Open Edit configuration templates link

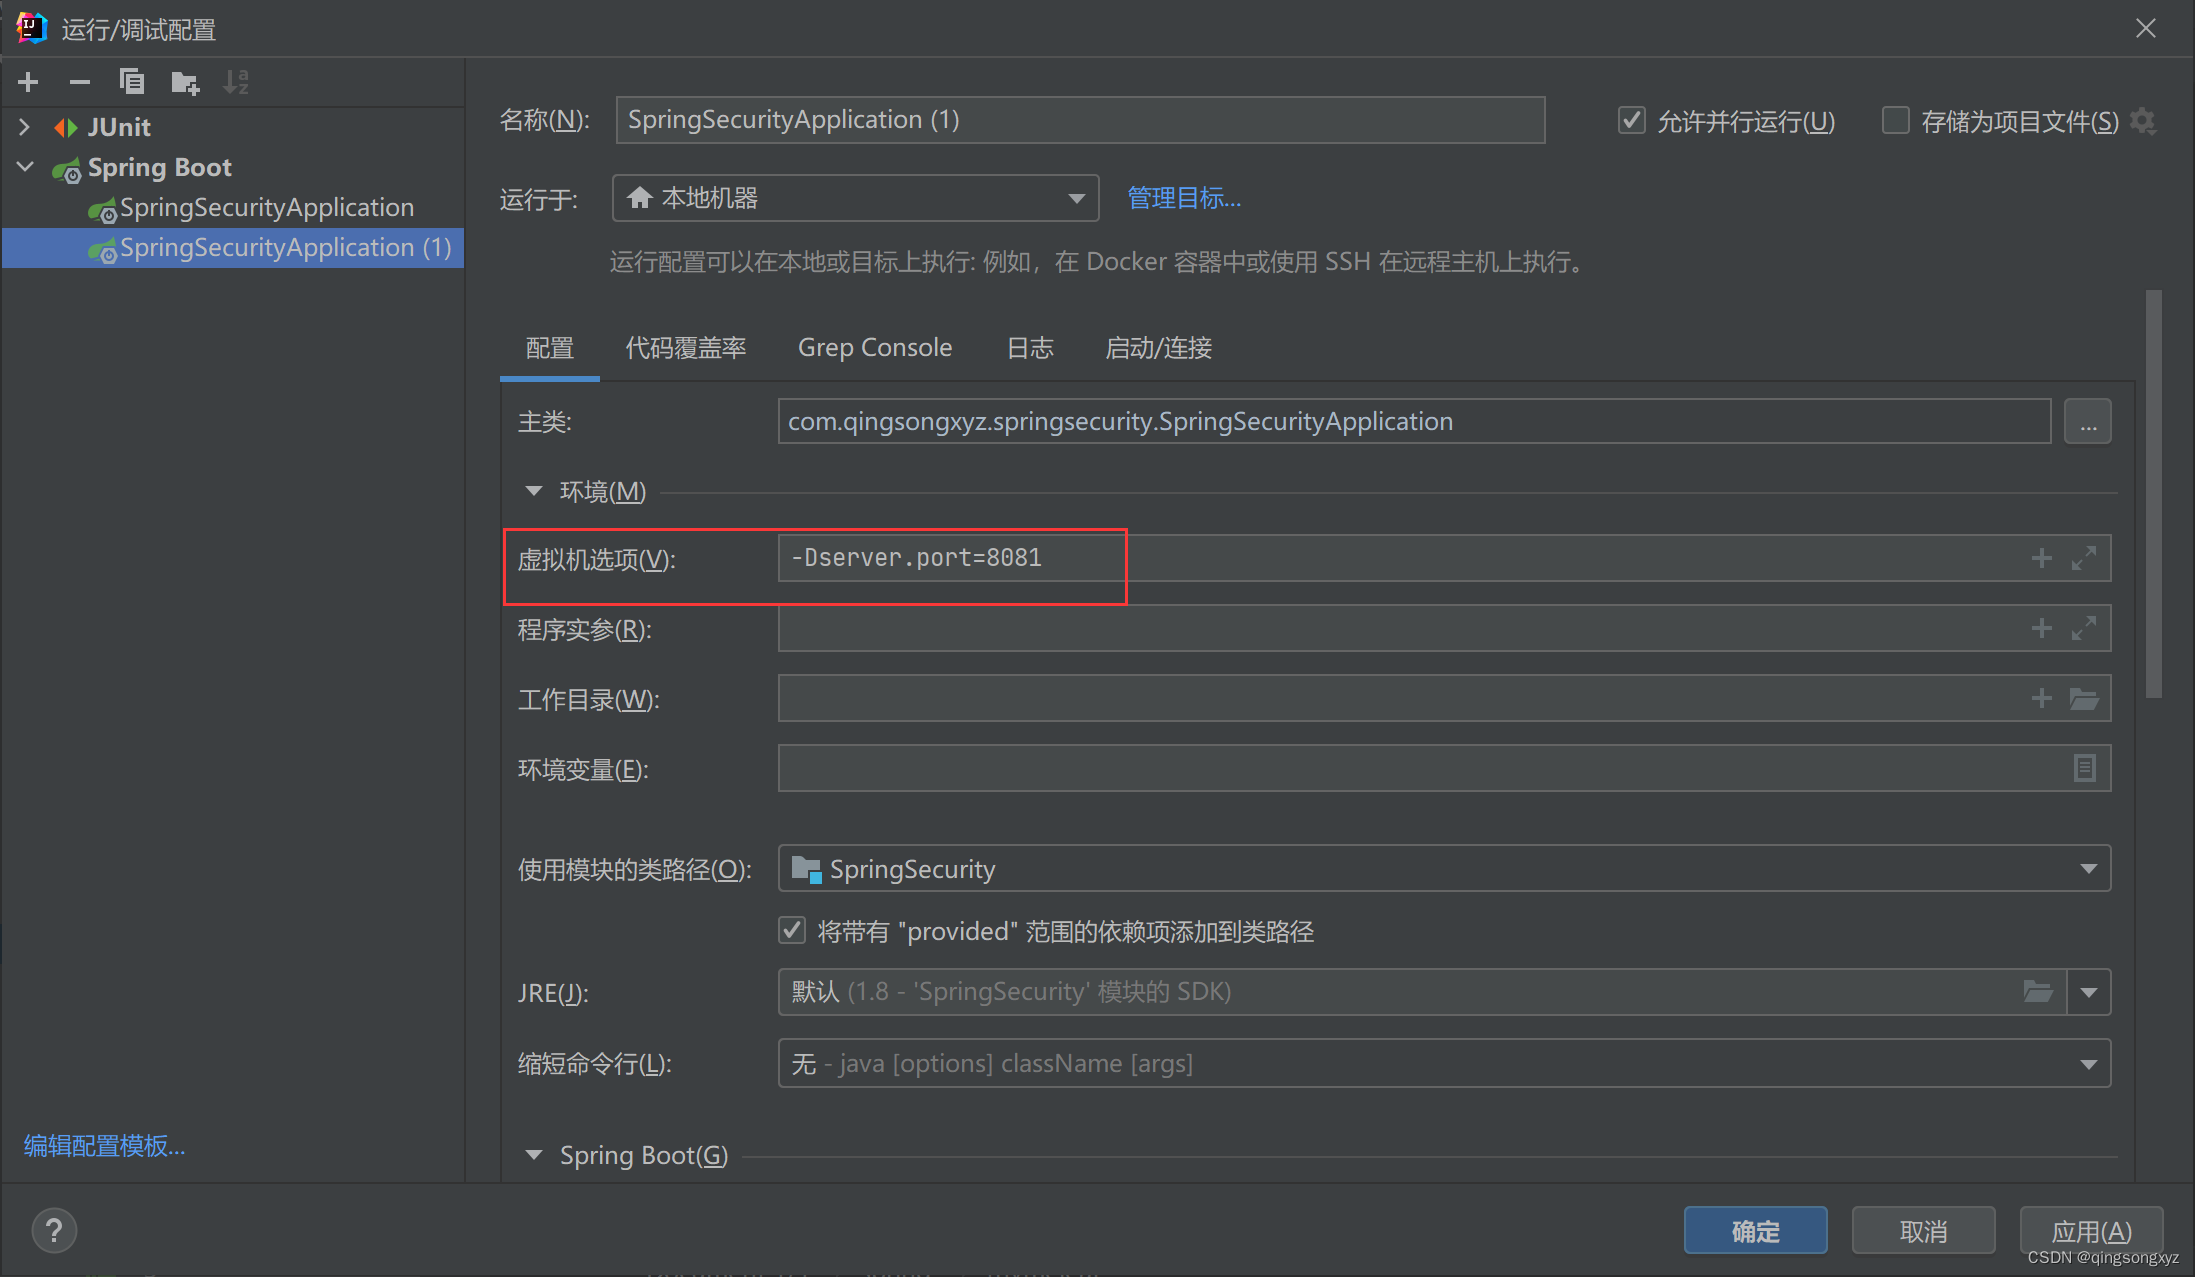[x=105, y=1145]
